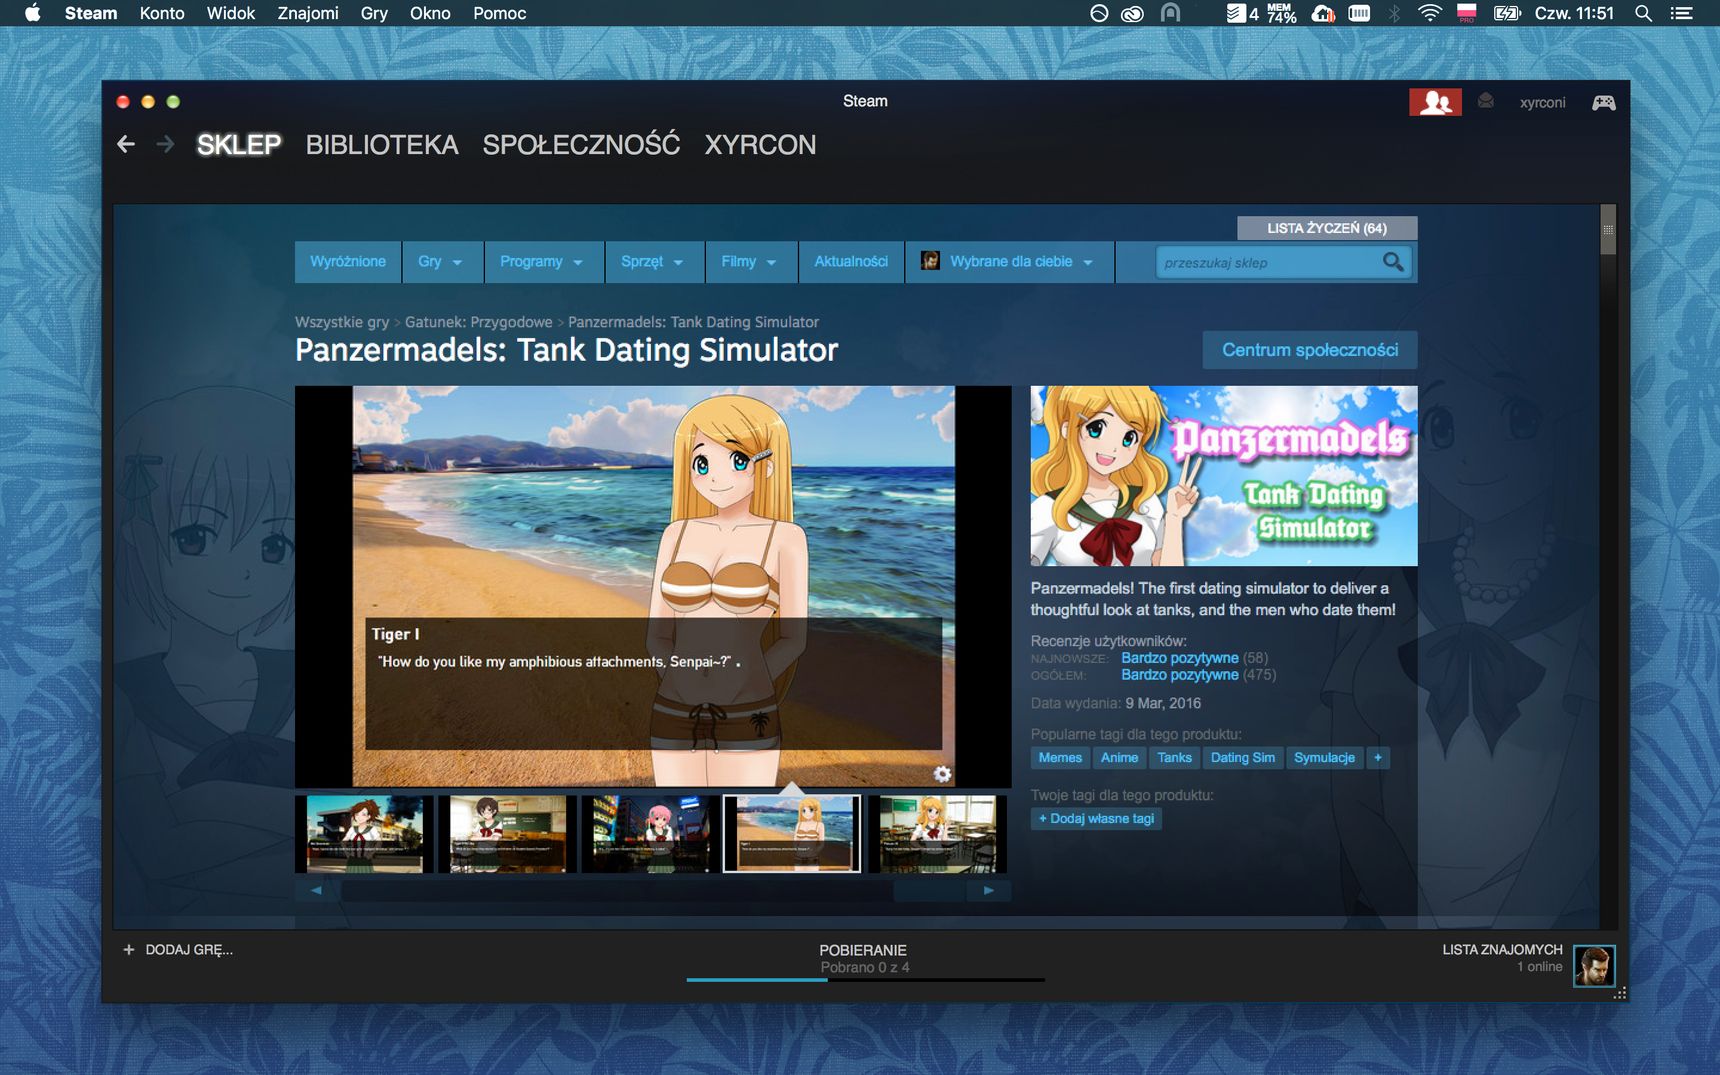Open the Anime tag
The image size is (1720, 1075).
coord(1119,758)
